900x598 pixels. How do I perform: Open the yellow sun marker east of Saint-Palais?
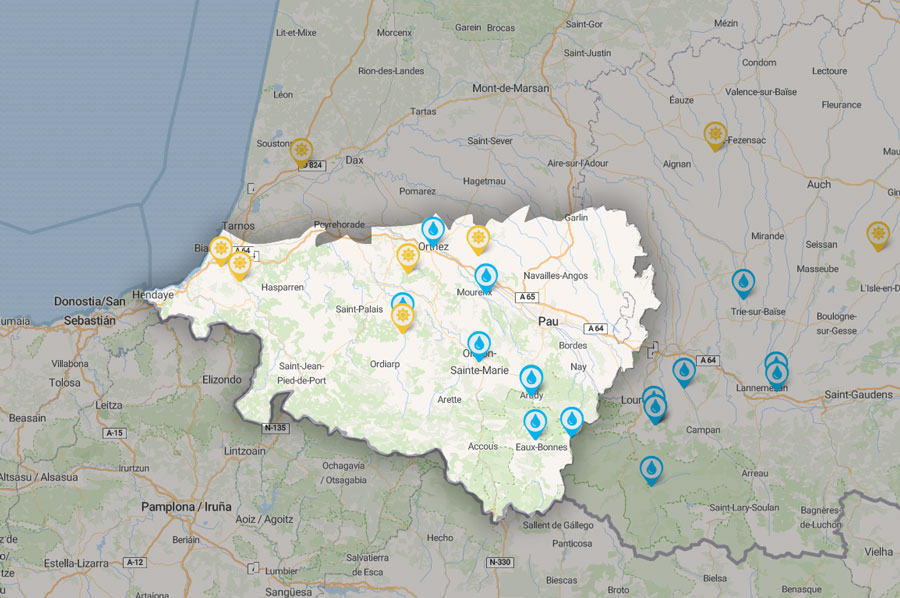click(x=402, y=317)
